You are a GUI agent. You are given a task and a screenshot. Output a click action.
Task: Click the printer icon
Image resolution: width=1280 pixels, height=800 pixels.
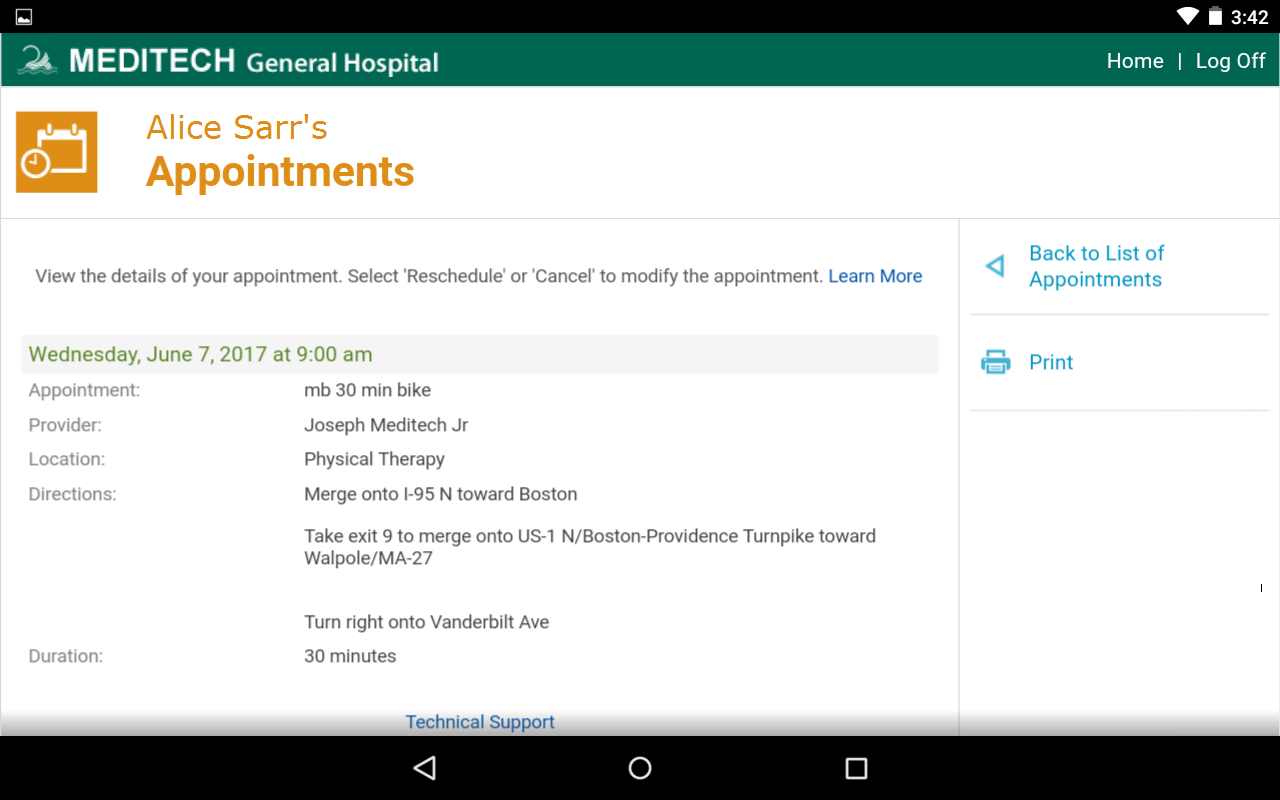(995, 362)
